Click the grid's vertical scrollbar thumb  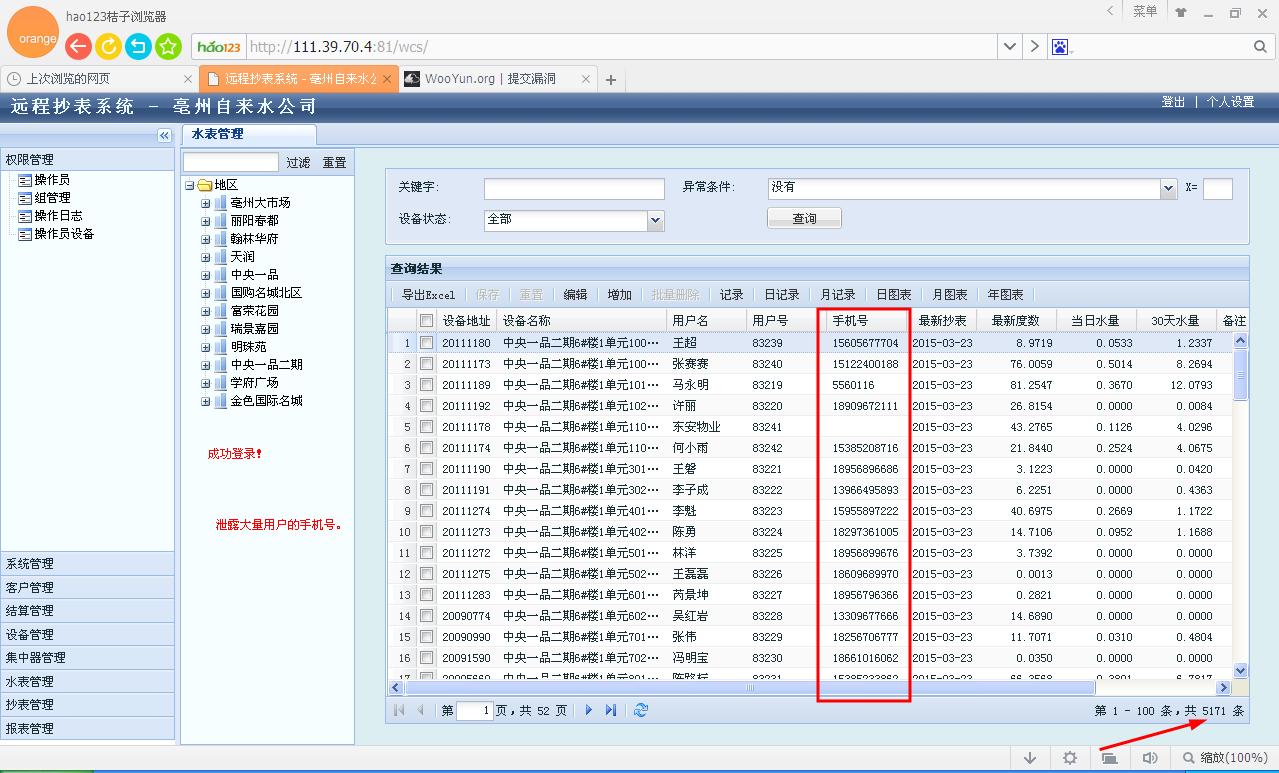pos(1241,374)
